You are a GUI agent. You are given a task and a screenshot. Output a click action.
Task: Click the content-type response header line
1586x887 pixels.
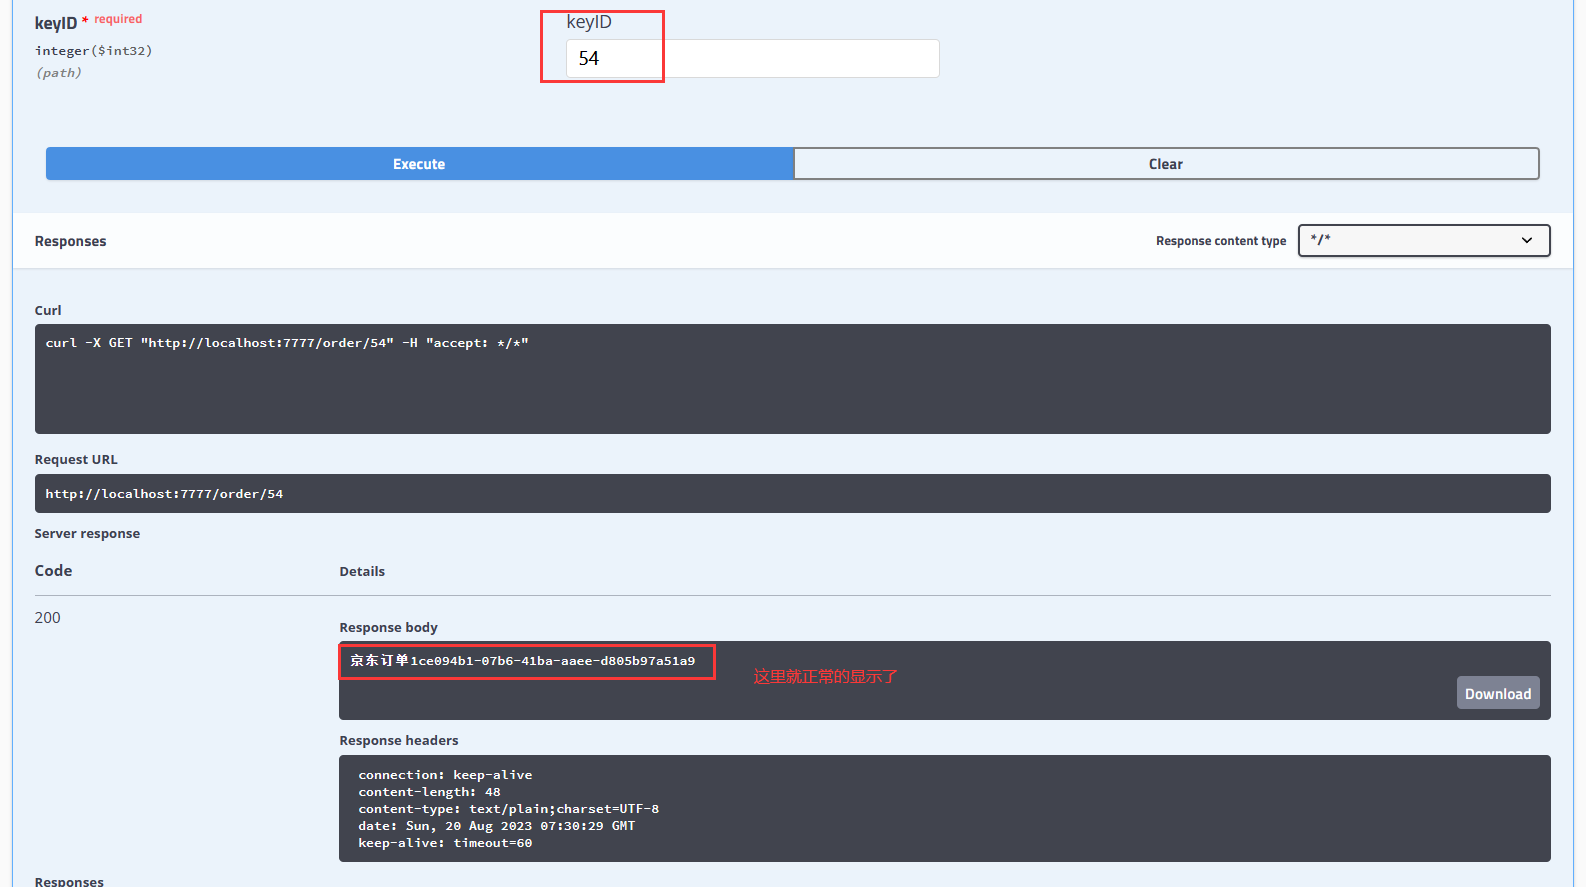508,809
